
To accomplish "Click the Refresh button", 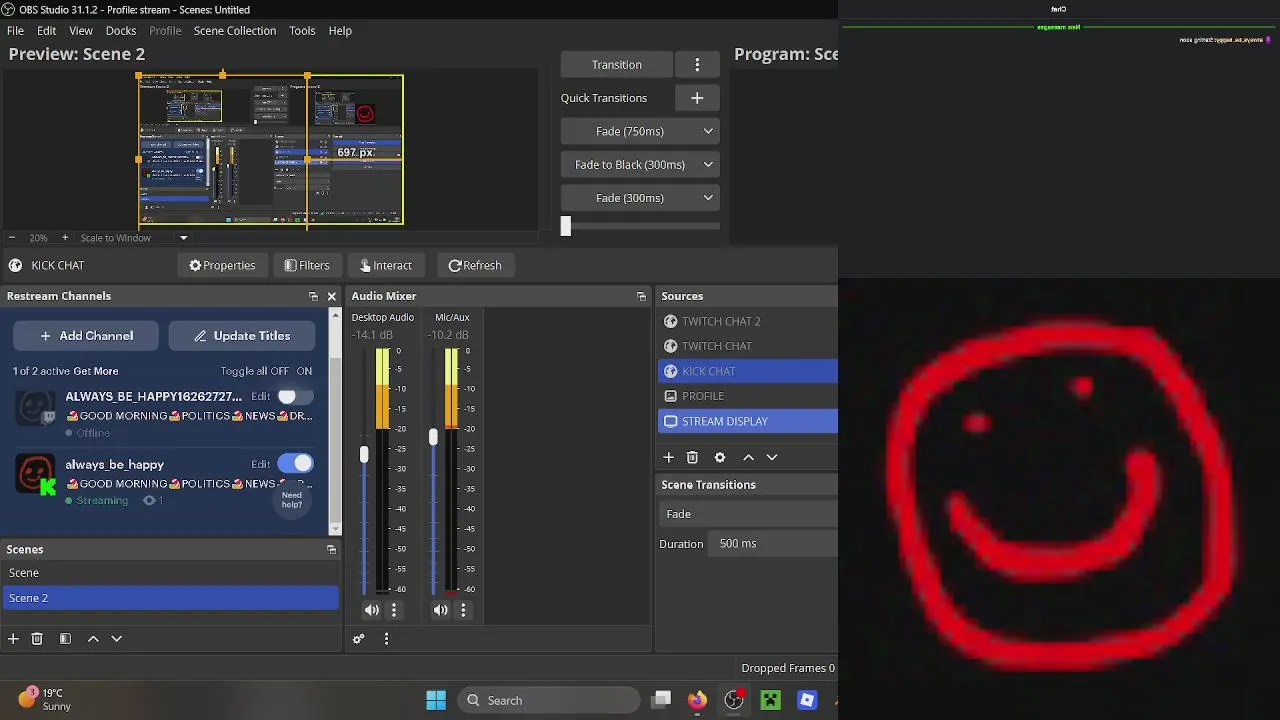I will (x=474, y=266).
